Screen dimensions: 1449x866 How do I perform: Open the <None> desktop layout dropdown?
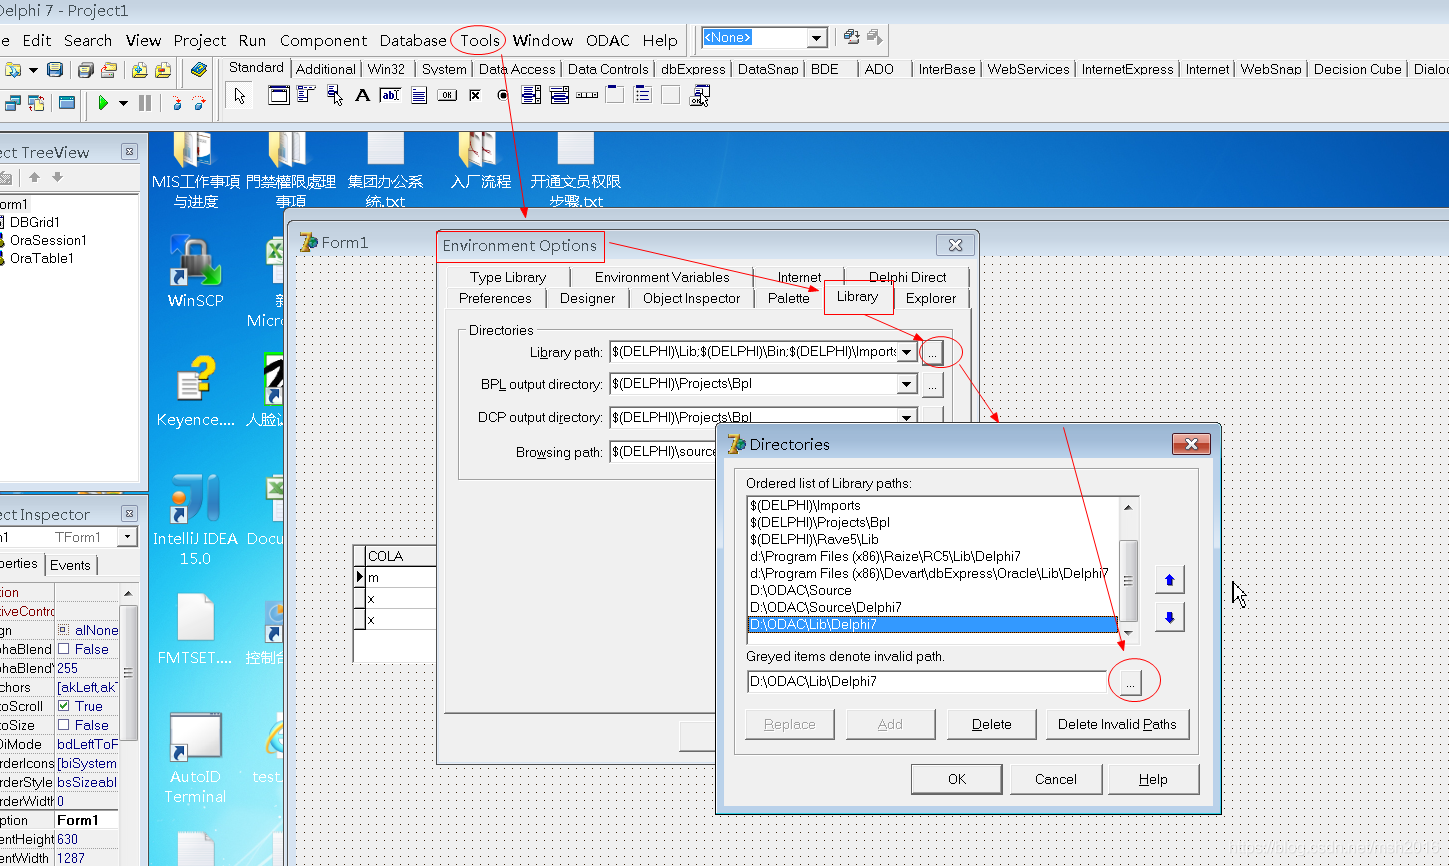click(817, 38)
